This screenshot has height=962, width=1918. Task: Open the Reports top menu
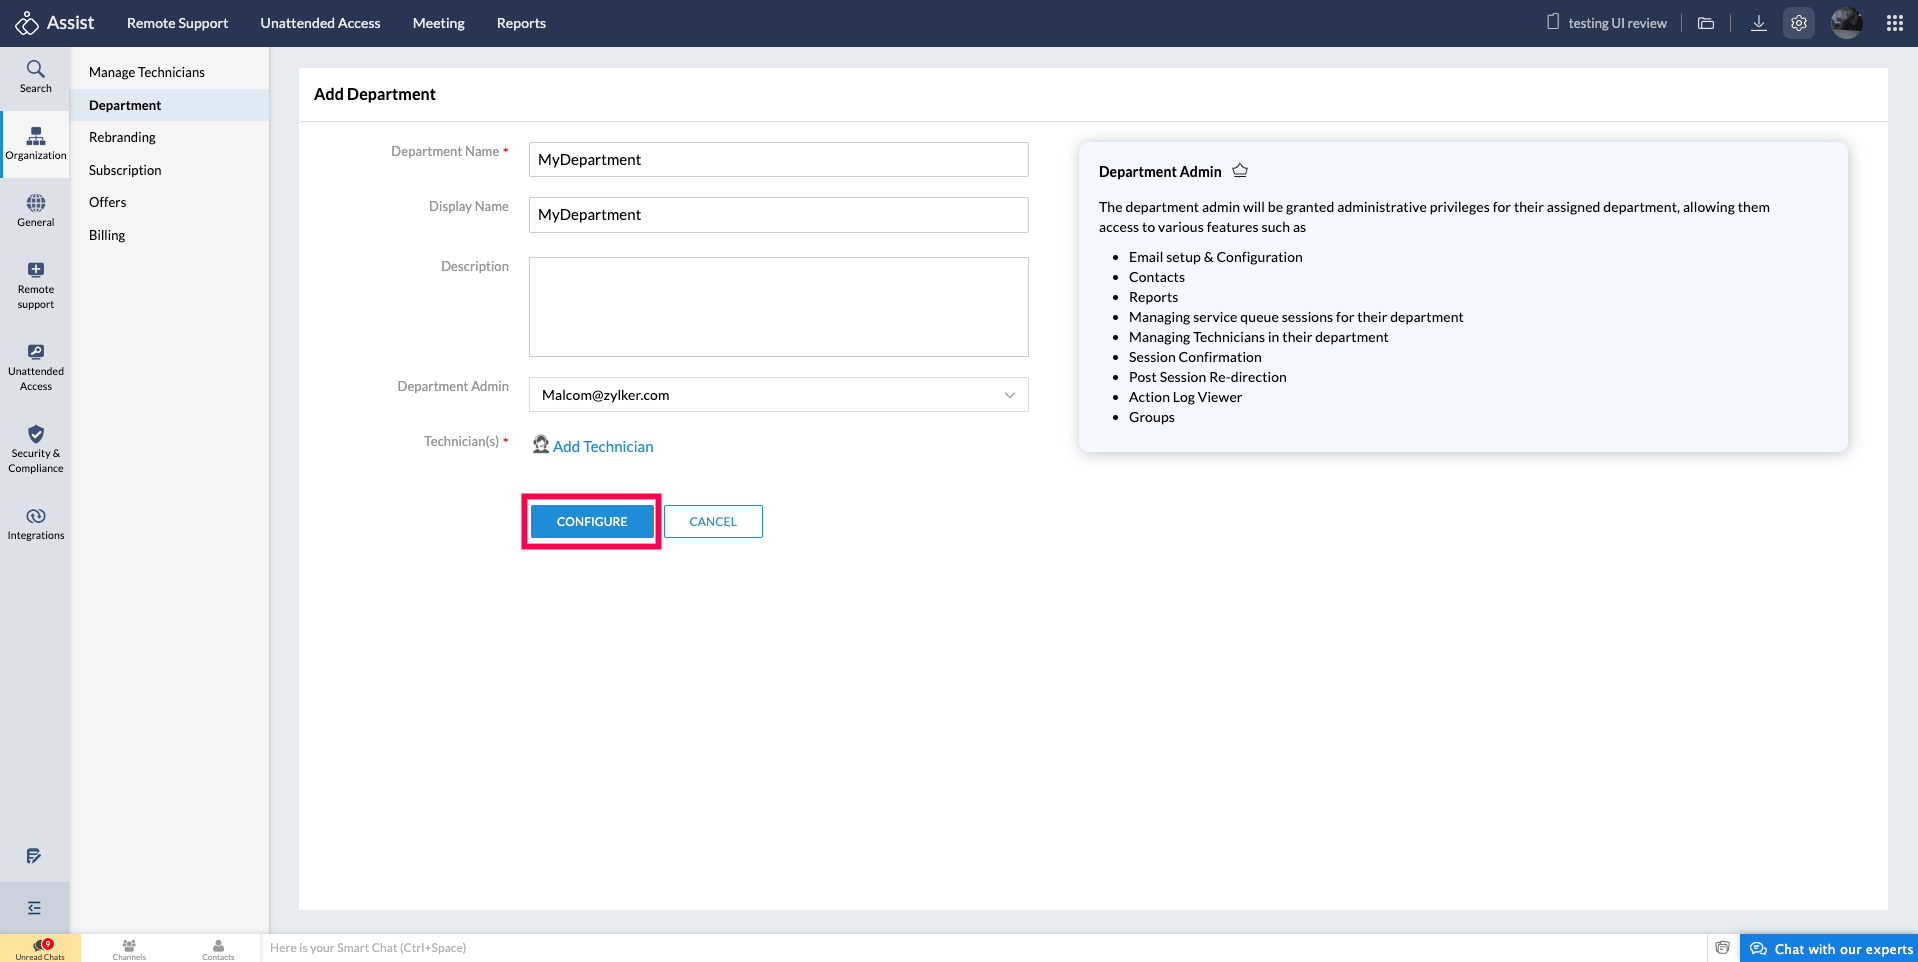[521, 23]
